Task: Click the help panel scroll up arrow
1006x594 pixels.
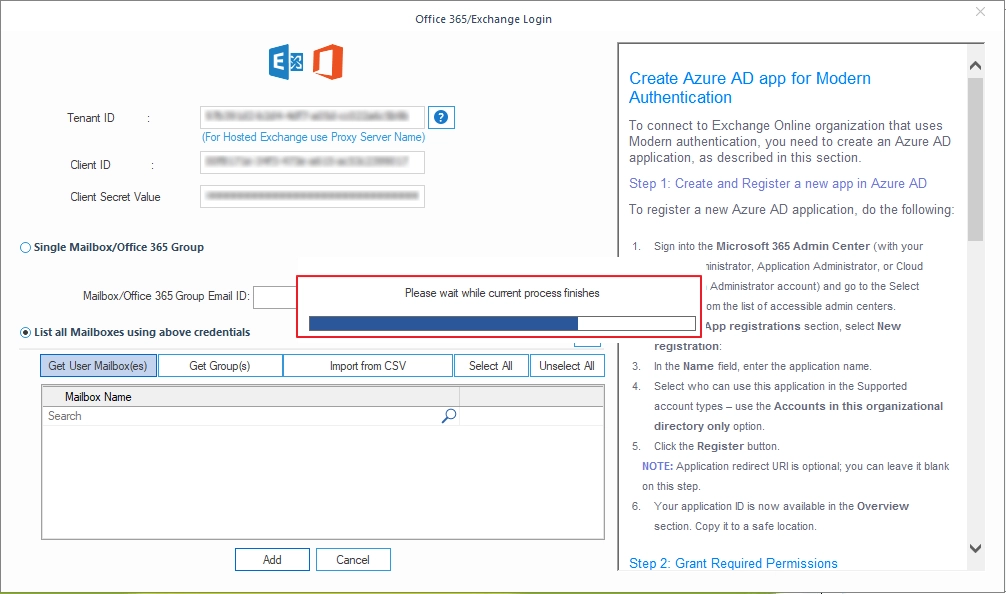Action: (975, 65)
